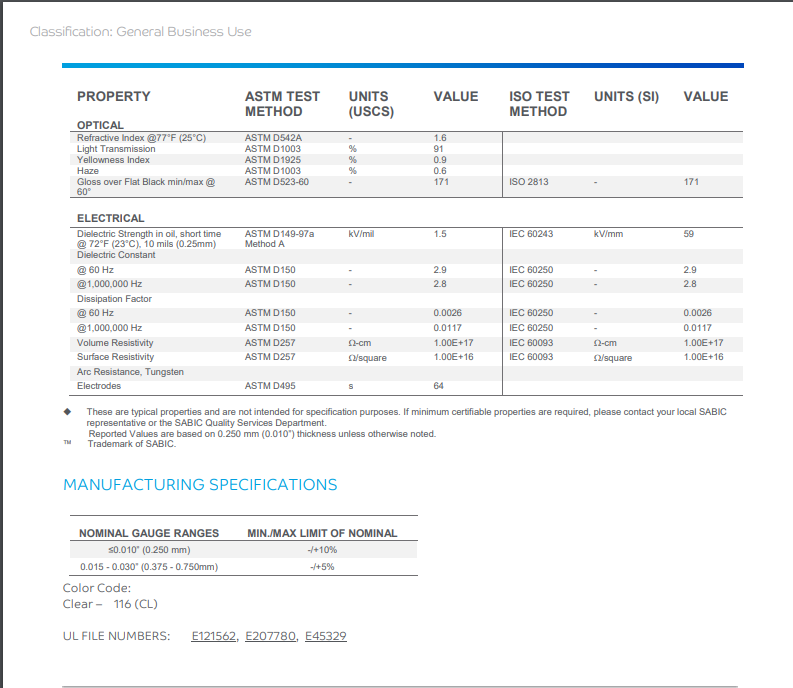793x688 pixels.
Task: Click the IEC 60243 test method entry
Action: click(531, 234)
